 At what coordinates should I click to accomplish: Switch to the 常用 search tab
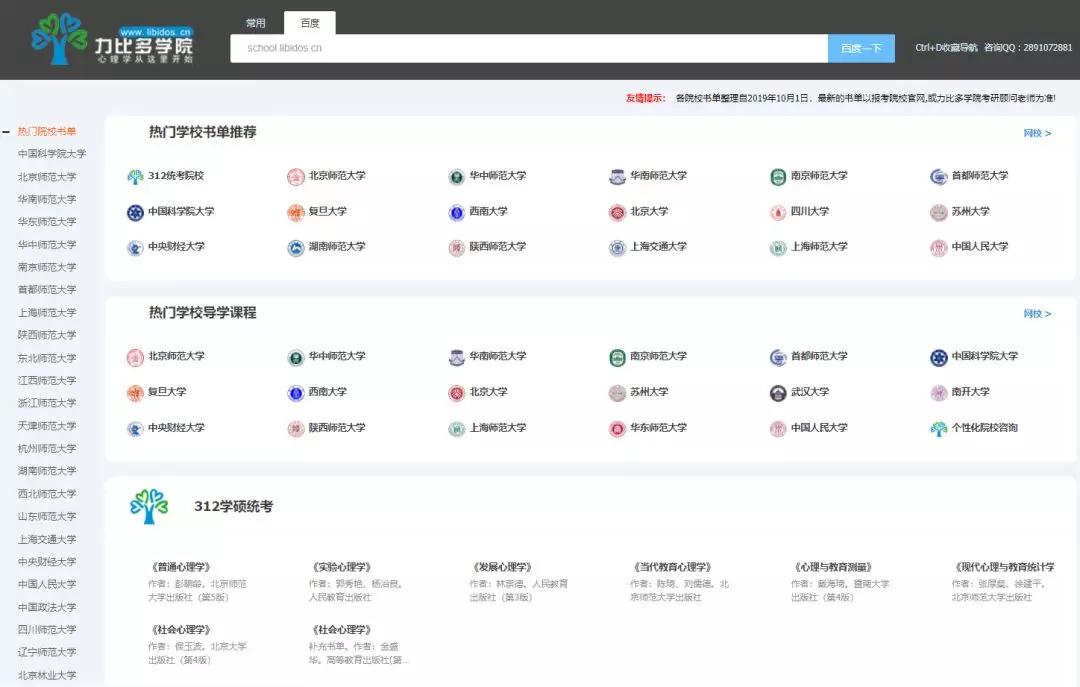coord(256,21)
